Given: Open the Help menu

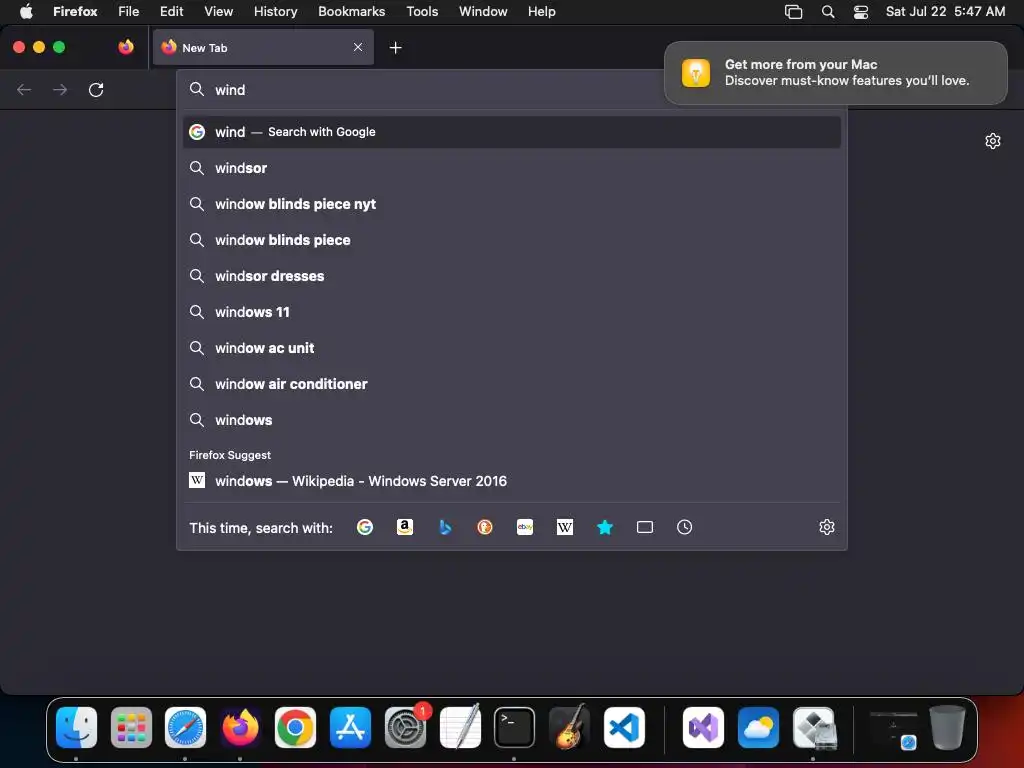Looking at the screenshot, I should [x=541, y=11].
